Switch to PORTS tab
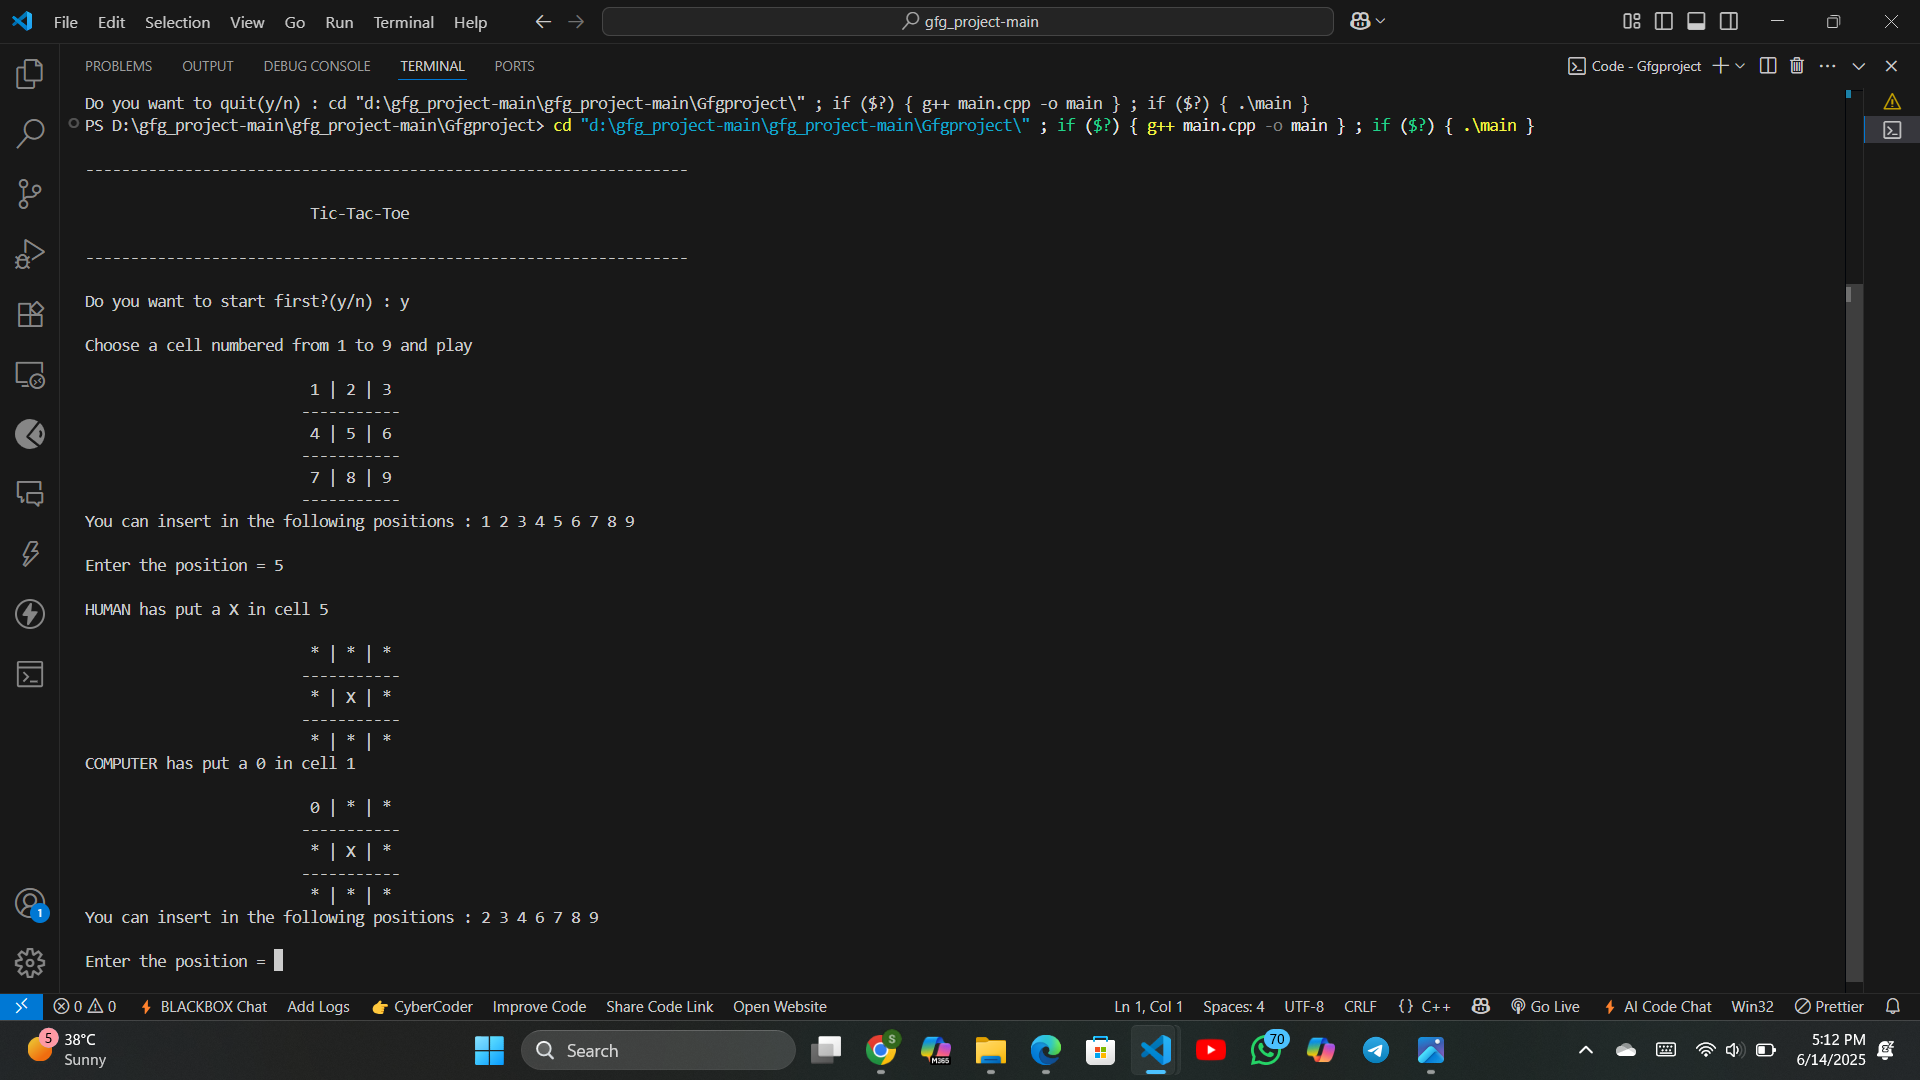Screen dimensions: 1920x1080 pyautogui.click(x=514, y=66)
